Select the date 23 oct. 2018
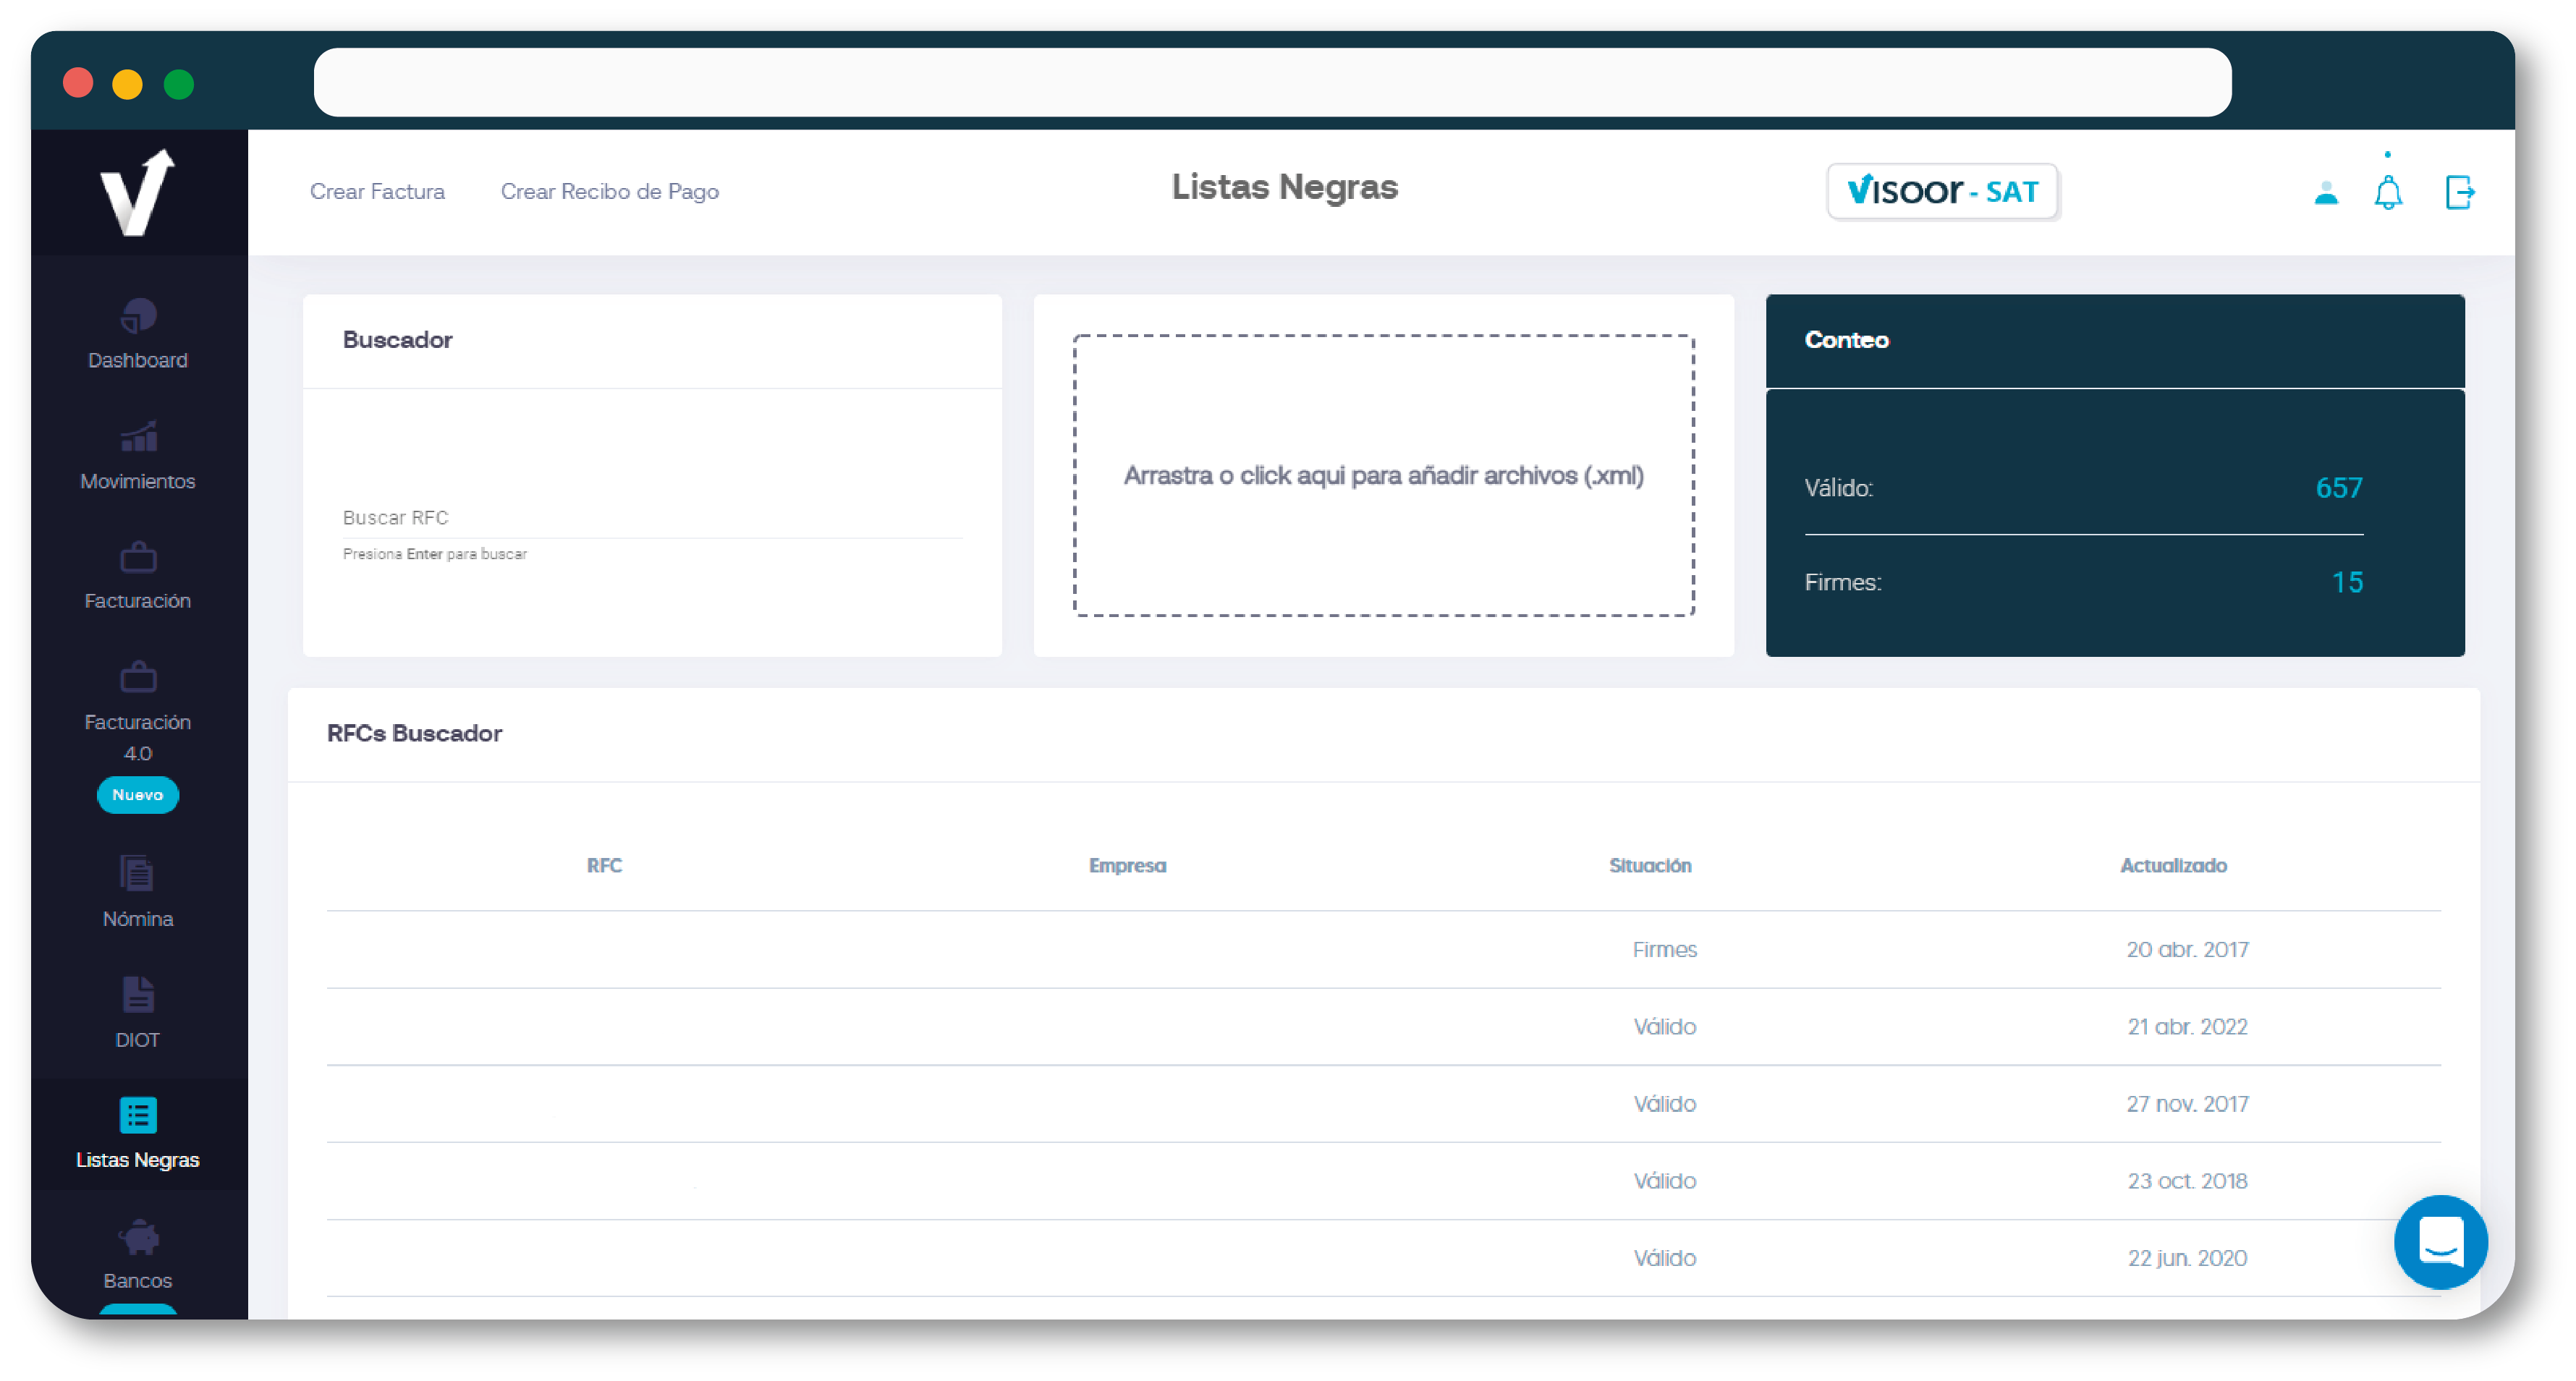 coord(2187,1181)
